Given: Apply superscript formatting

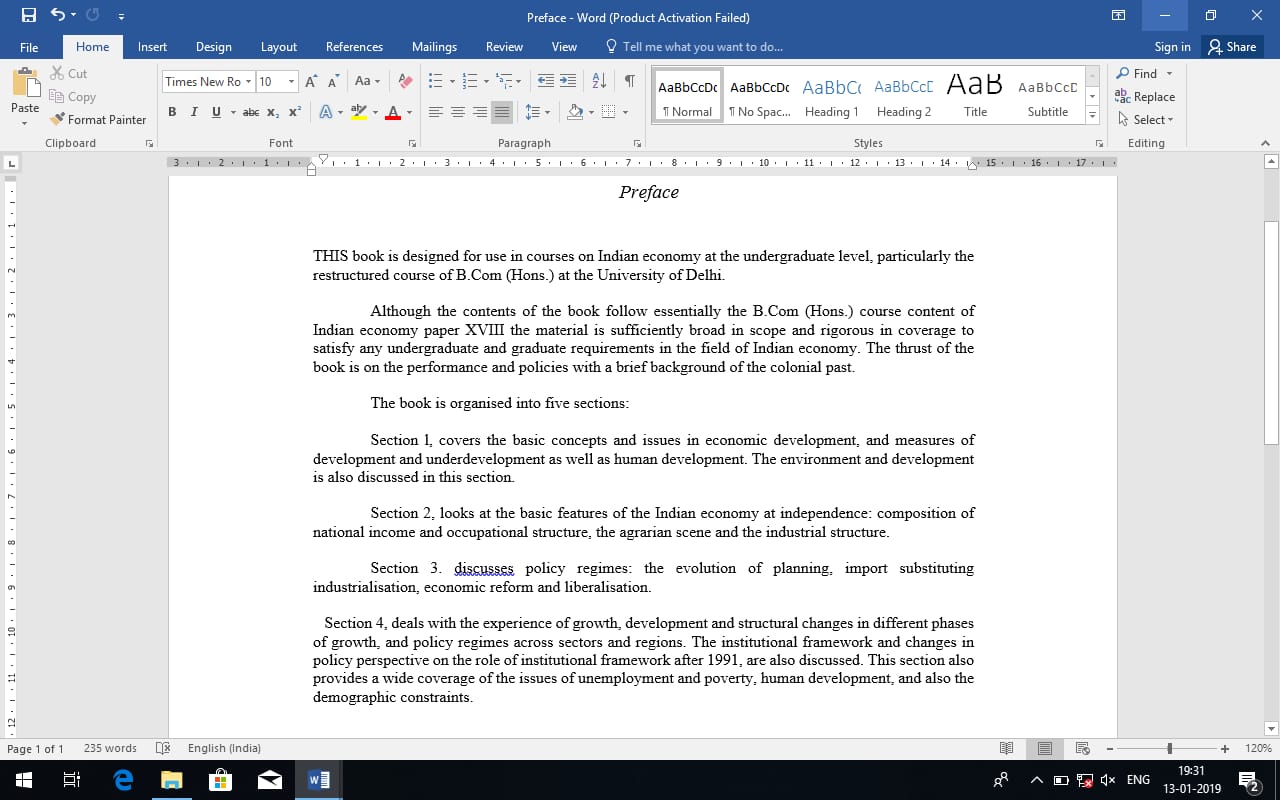Looking at the screenshot, I should point(295,112).
